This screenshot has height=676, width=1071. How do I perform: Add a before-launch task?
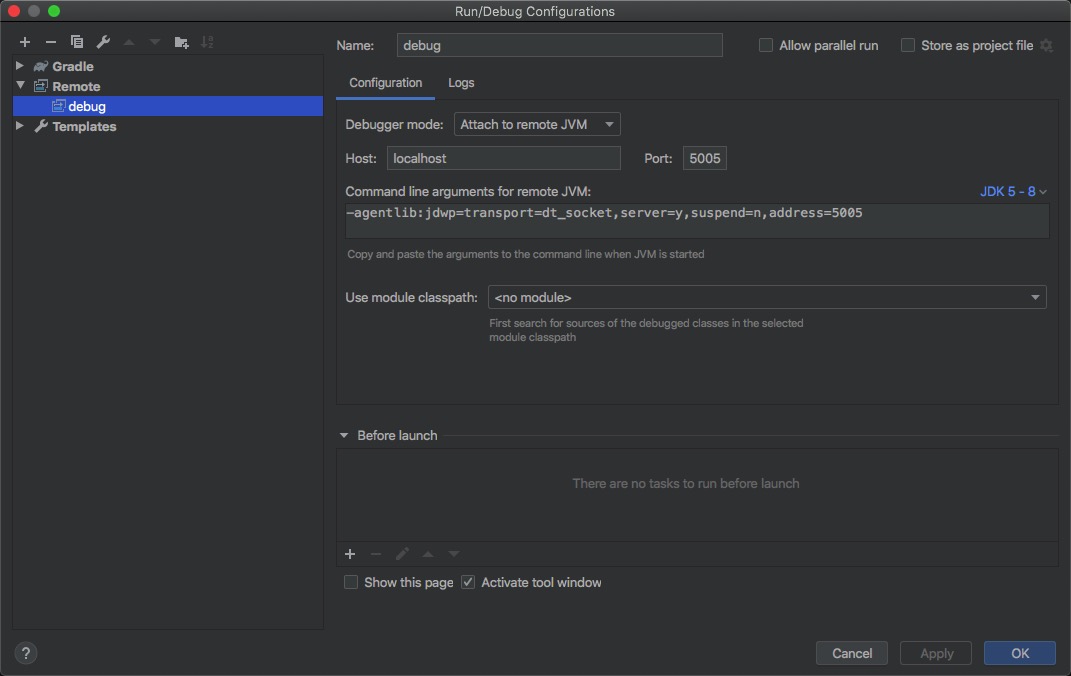click(350, 554)
